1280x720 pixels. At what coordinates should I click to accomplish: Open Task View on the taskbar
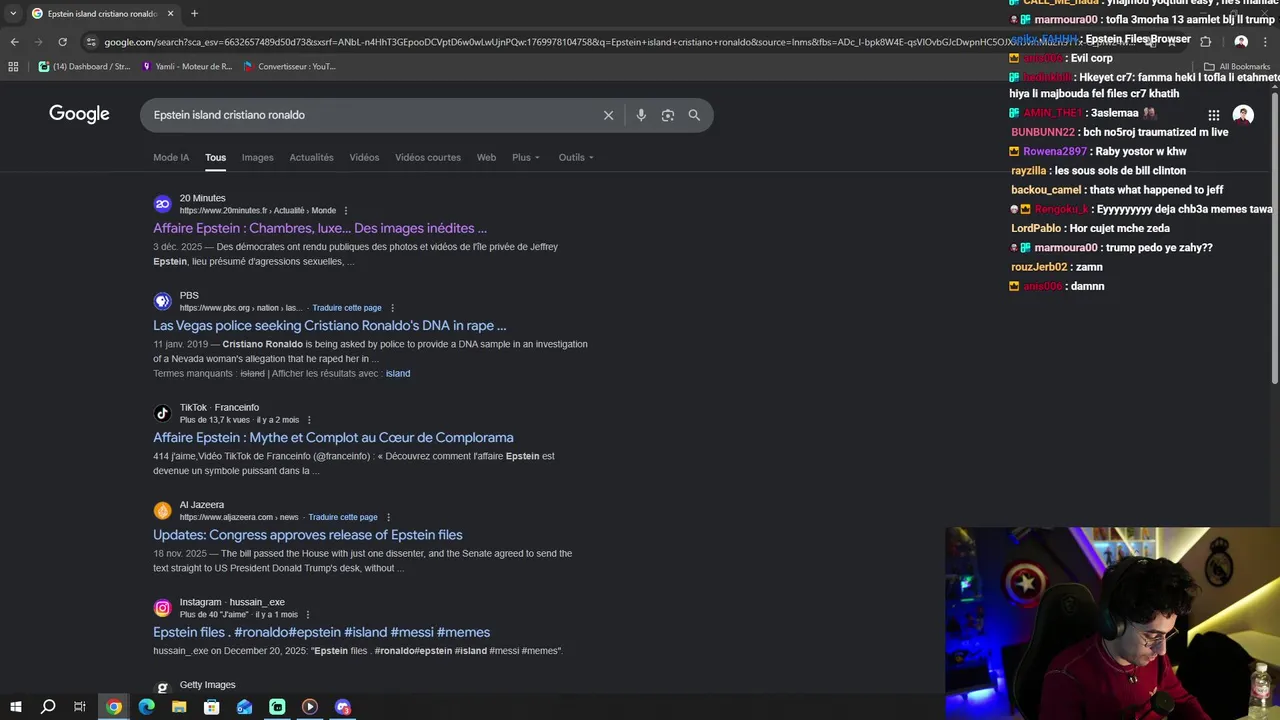point(80,707)
